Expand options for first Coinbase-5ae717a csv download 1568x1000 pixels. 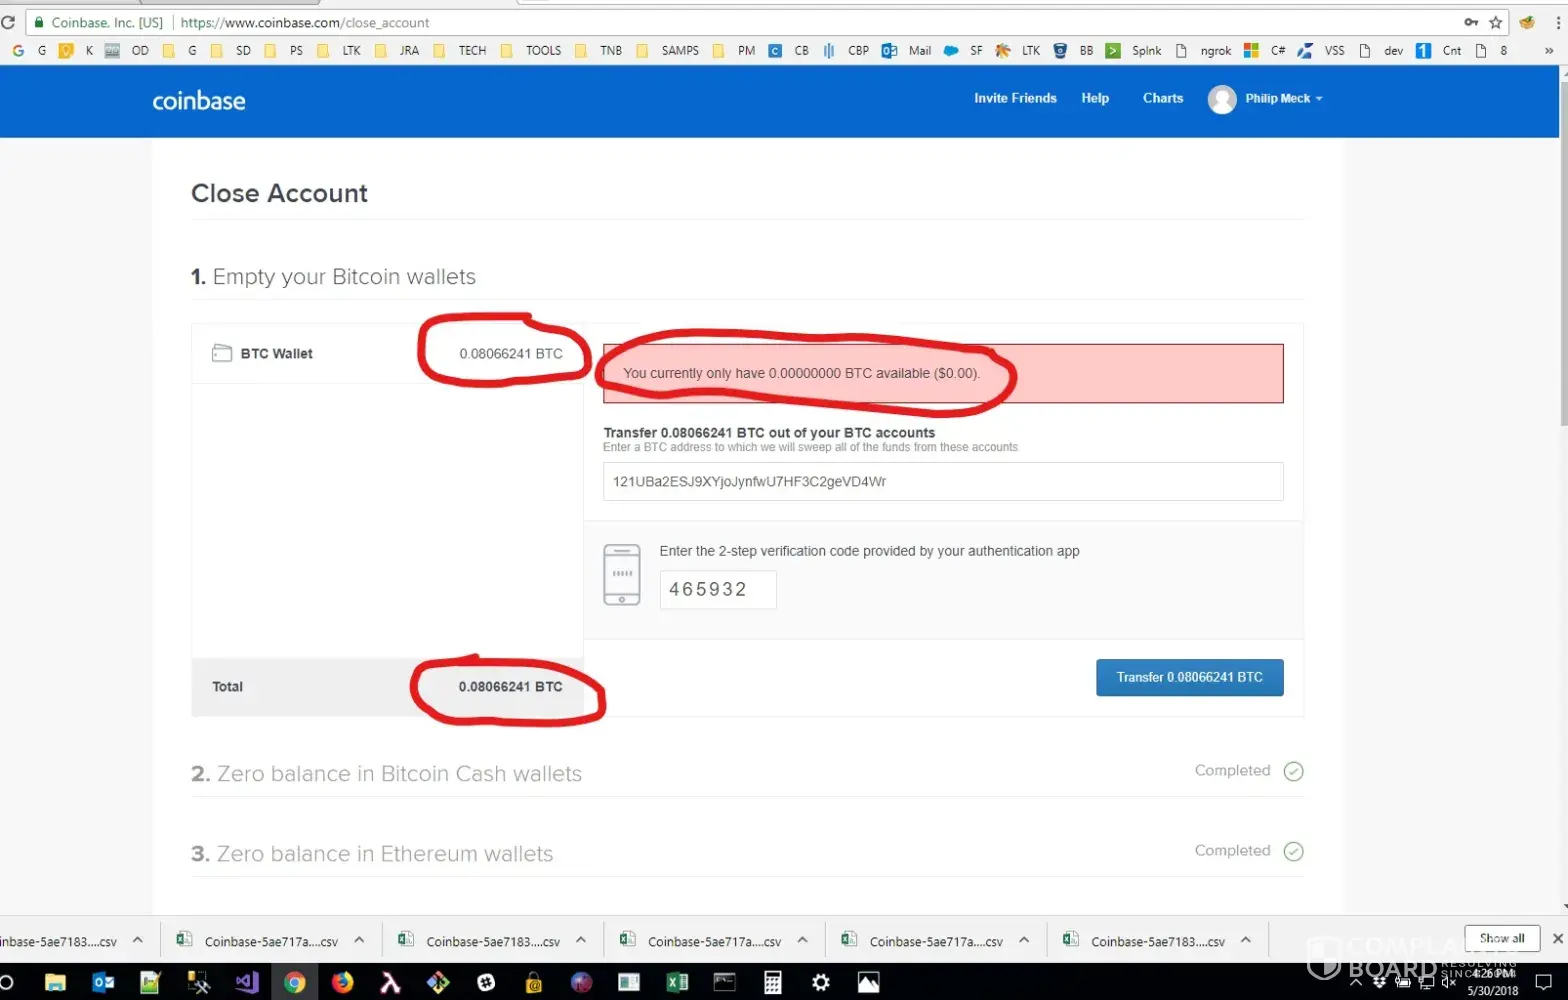click(x=359, y=940)
